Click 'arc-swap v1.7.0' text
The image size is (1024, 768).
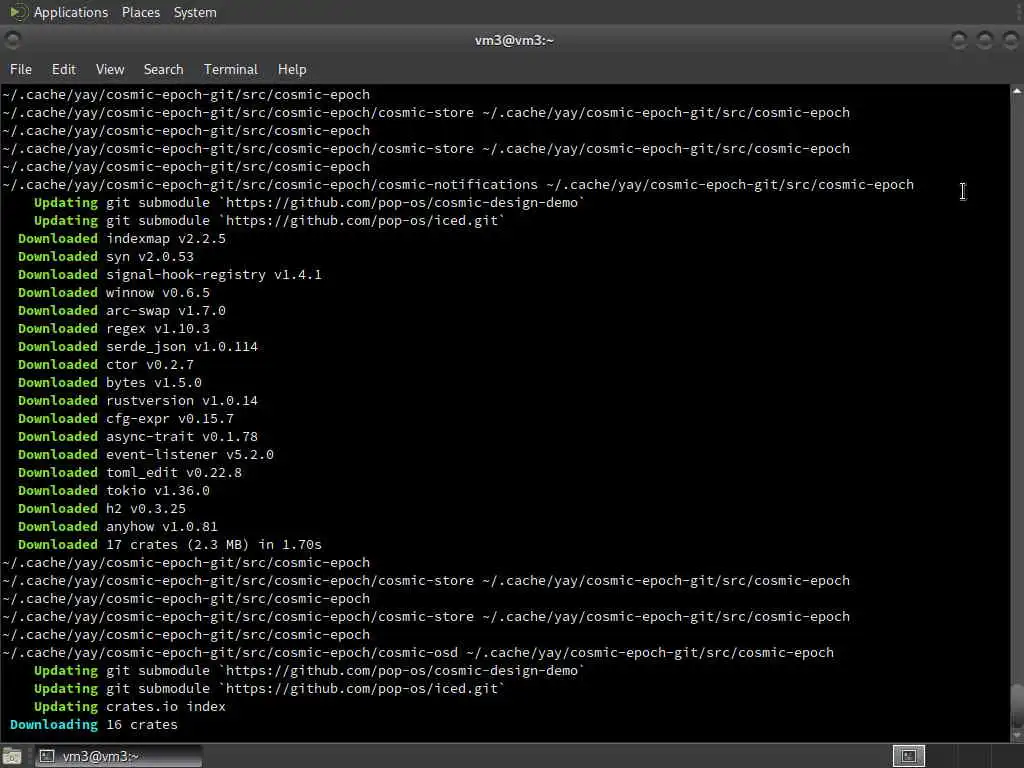pyautogui.click(x=166, y=311)
